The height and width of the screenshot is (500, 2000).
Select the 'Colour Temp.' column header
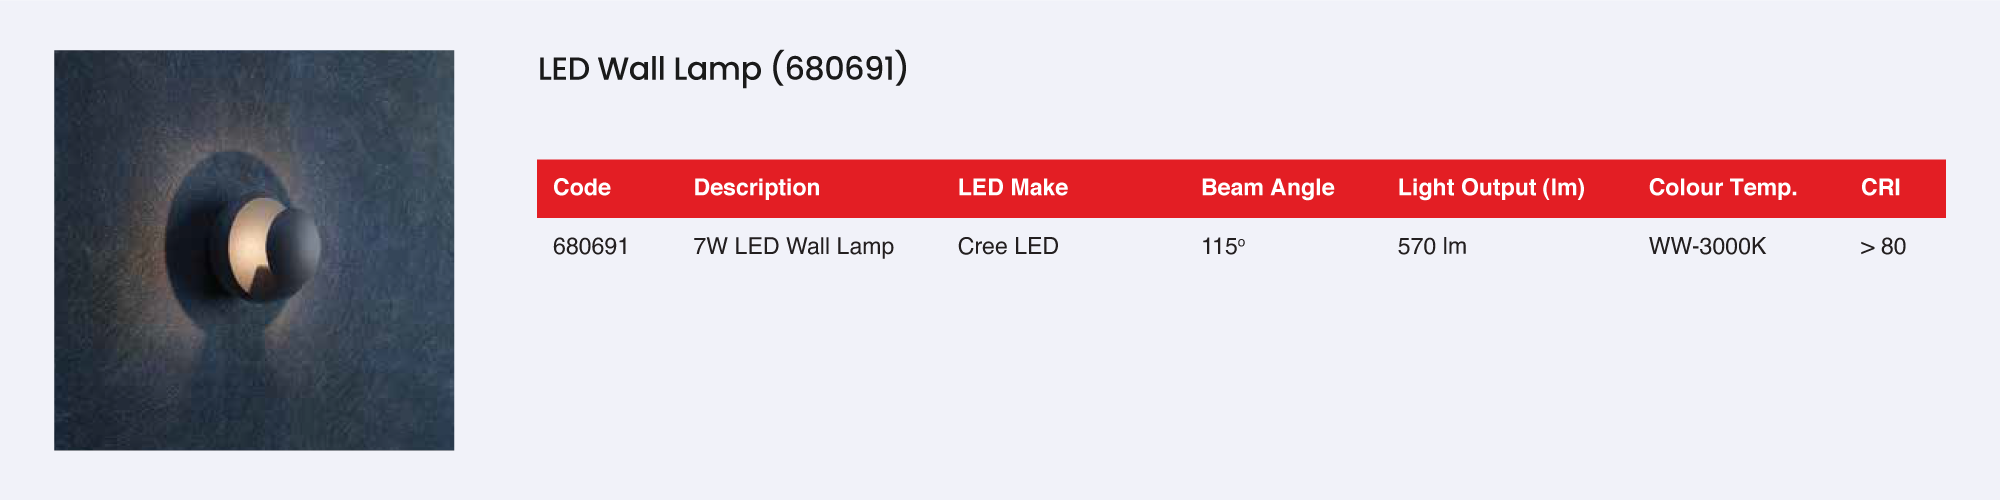click(1723, 188)
